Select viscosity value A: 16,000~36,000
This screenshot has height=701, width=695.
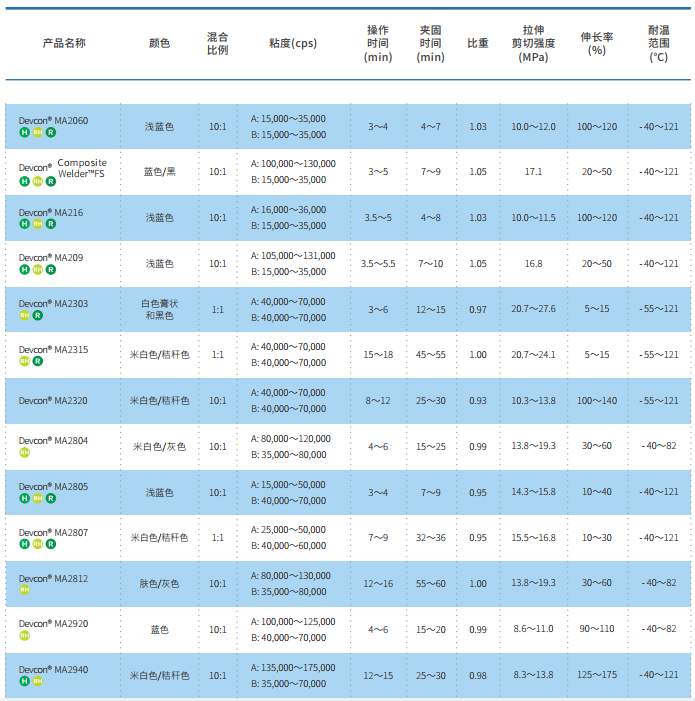pyautogui.click(x=288, y=210)
